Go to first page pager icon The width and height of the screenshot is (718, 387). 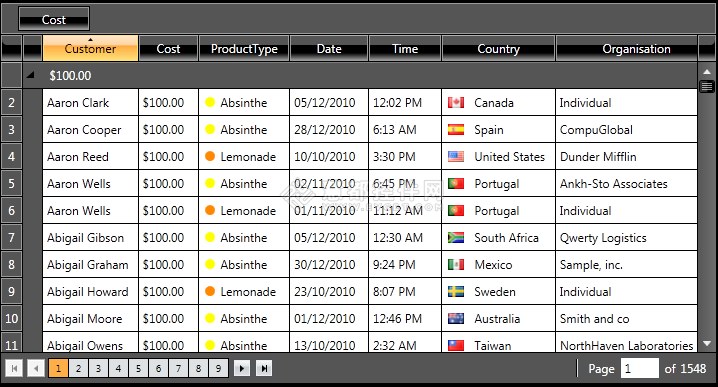click(14, 368)
